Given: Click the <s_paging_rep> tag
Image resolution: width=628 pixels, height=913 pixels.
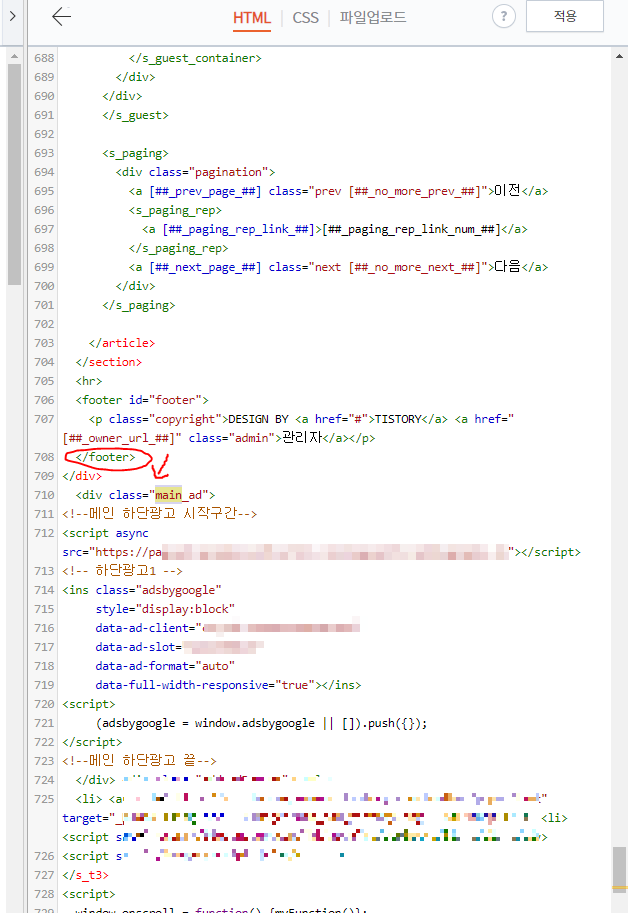Looking at the screenshot, I should pyautogui.click(x=175, y=210).
